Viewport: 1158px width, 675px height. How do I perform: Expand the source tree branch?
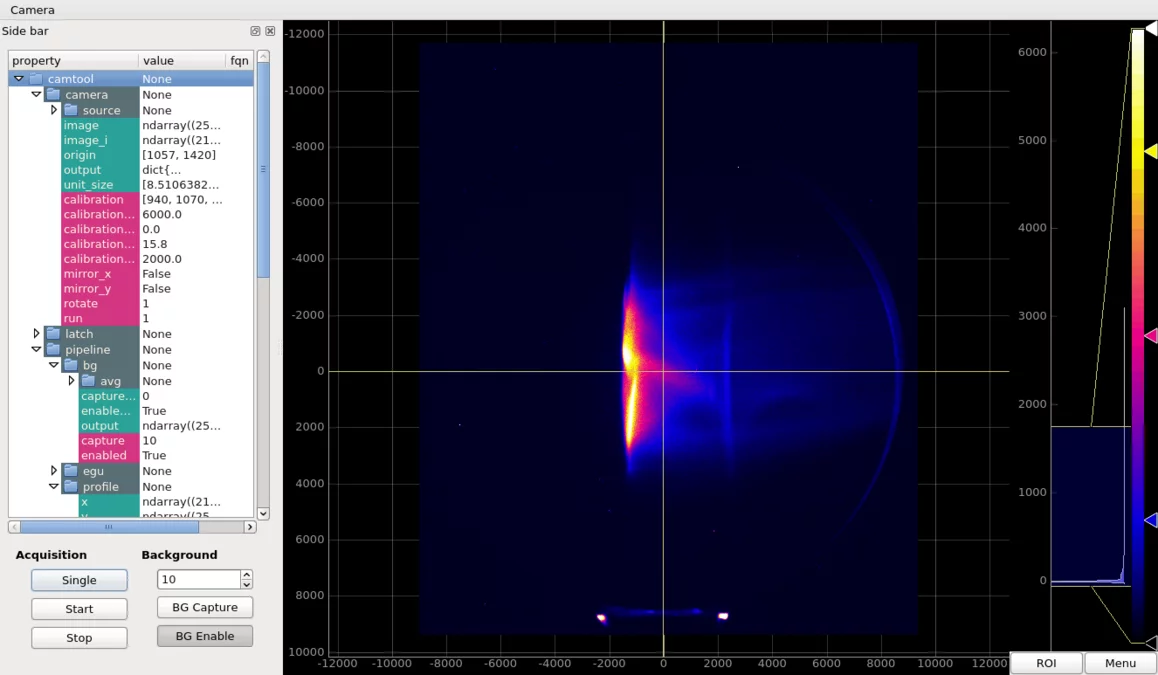(55, 109)
